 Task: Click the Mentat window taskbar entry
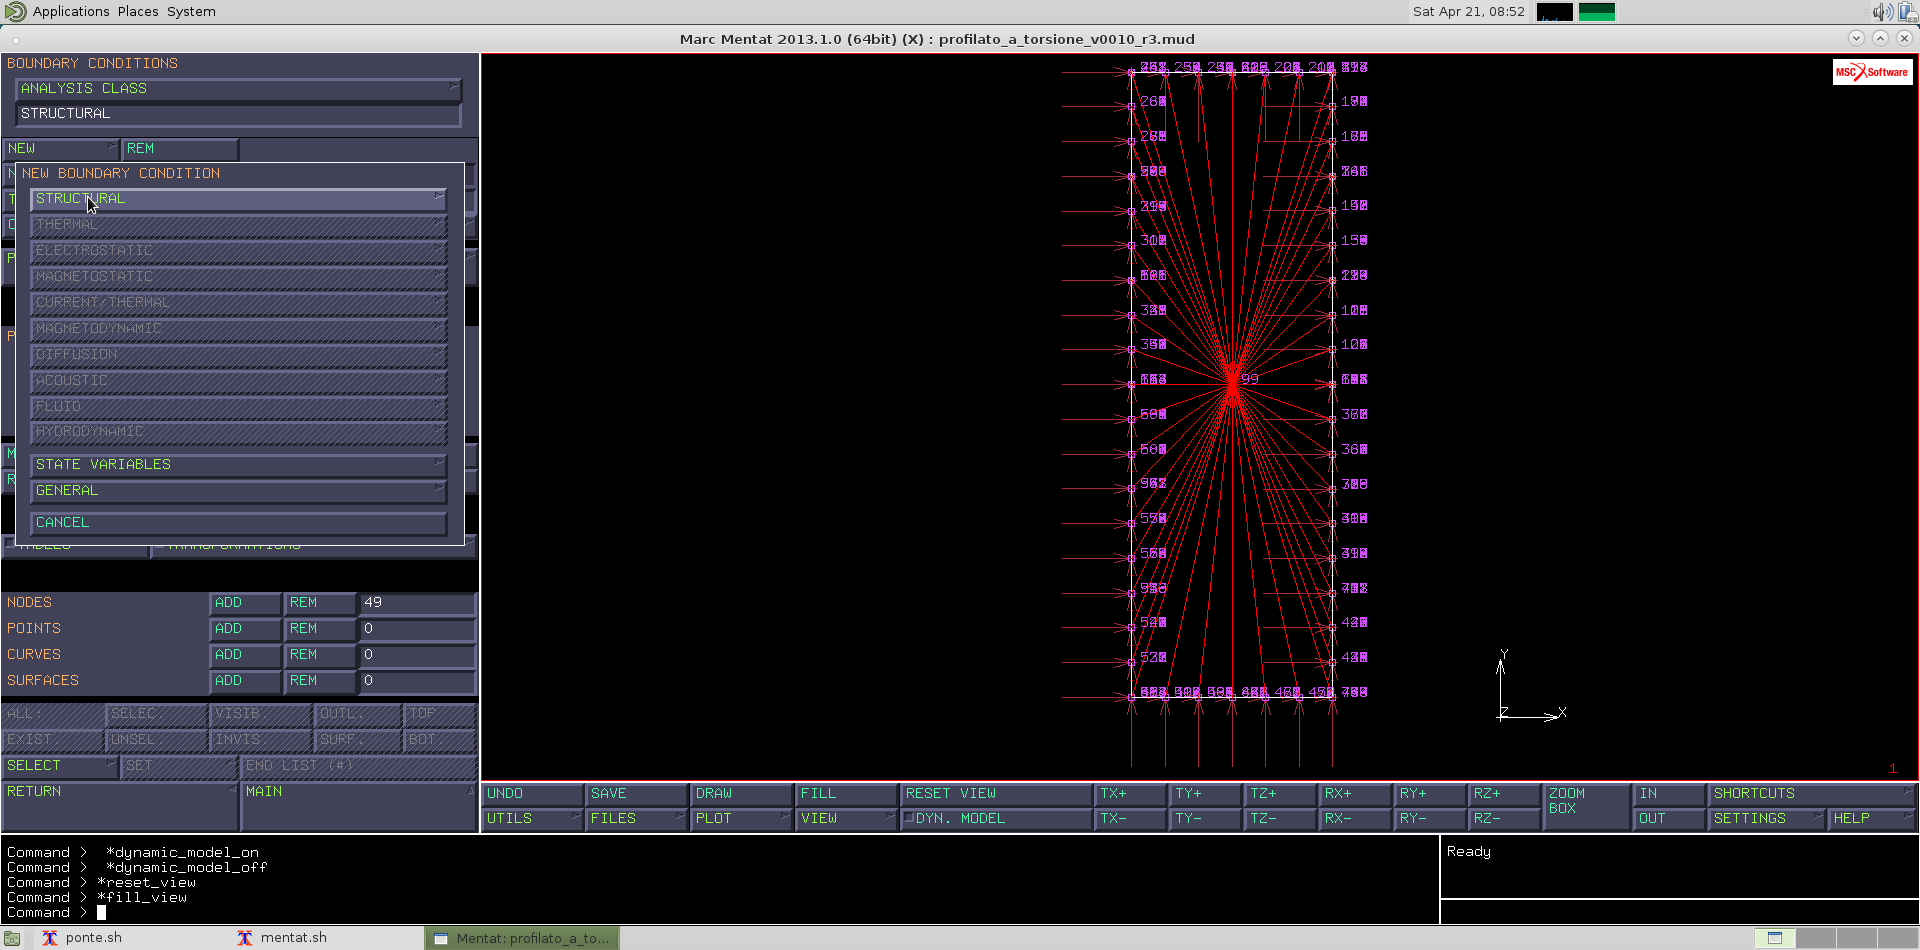(522, 938)
